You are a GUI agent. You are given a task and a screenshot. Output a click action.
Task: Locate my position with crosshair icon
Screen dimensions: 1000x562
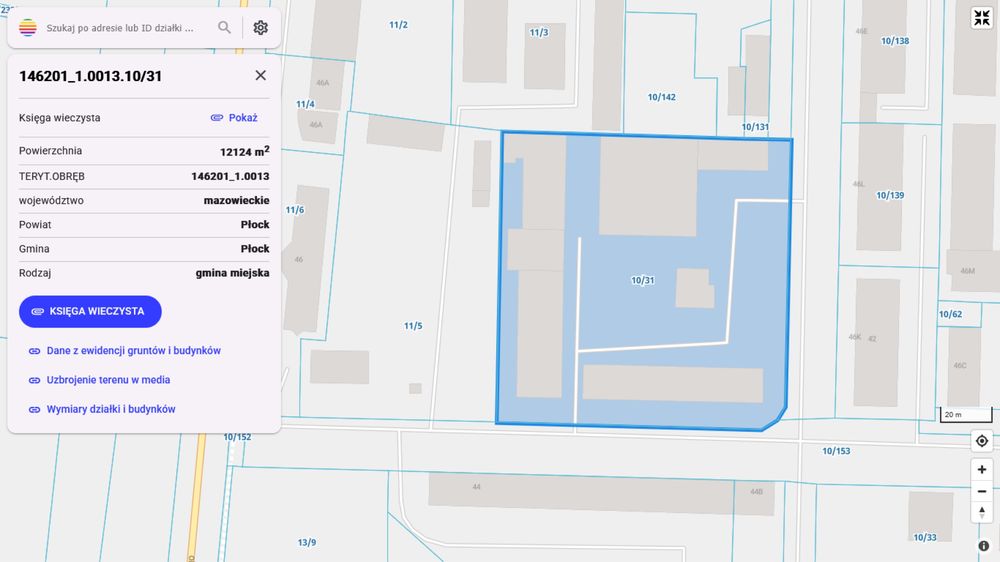coord(982,441)
